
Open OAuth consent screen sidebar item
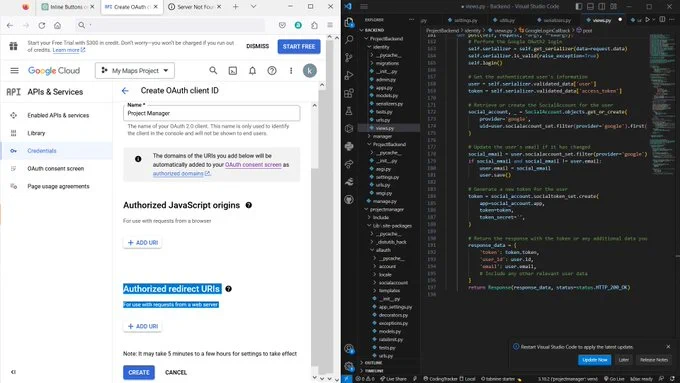click(56, 169)
